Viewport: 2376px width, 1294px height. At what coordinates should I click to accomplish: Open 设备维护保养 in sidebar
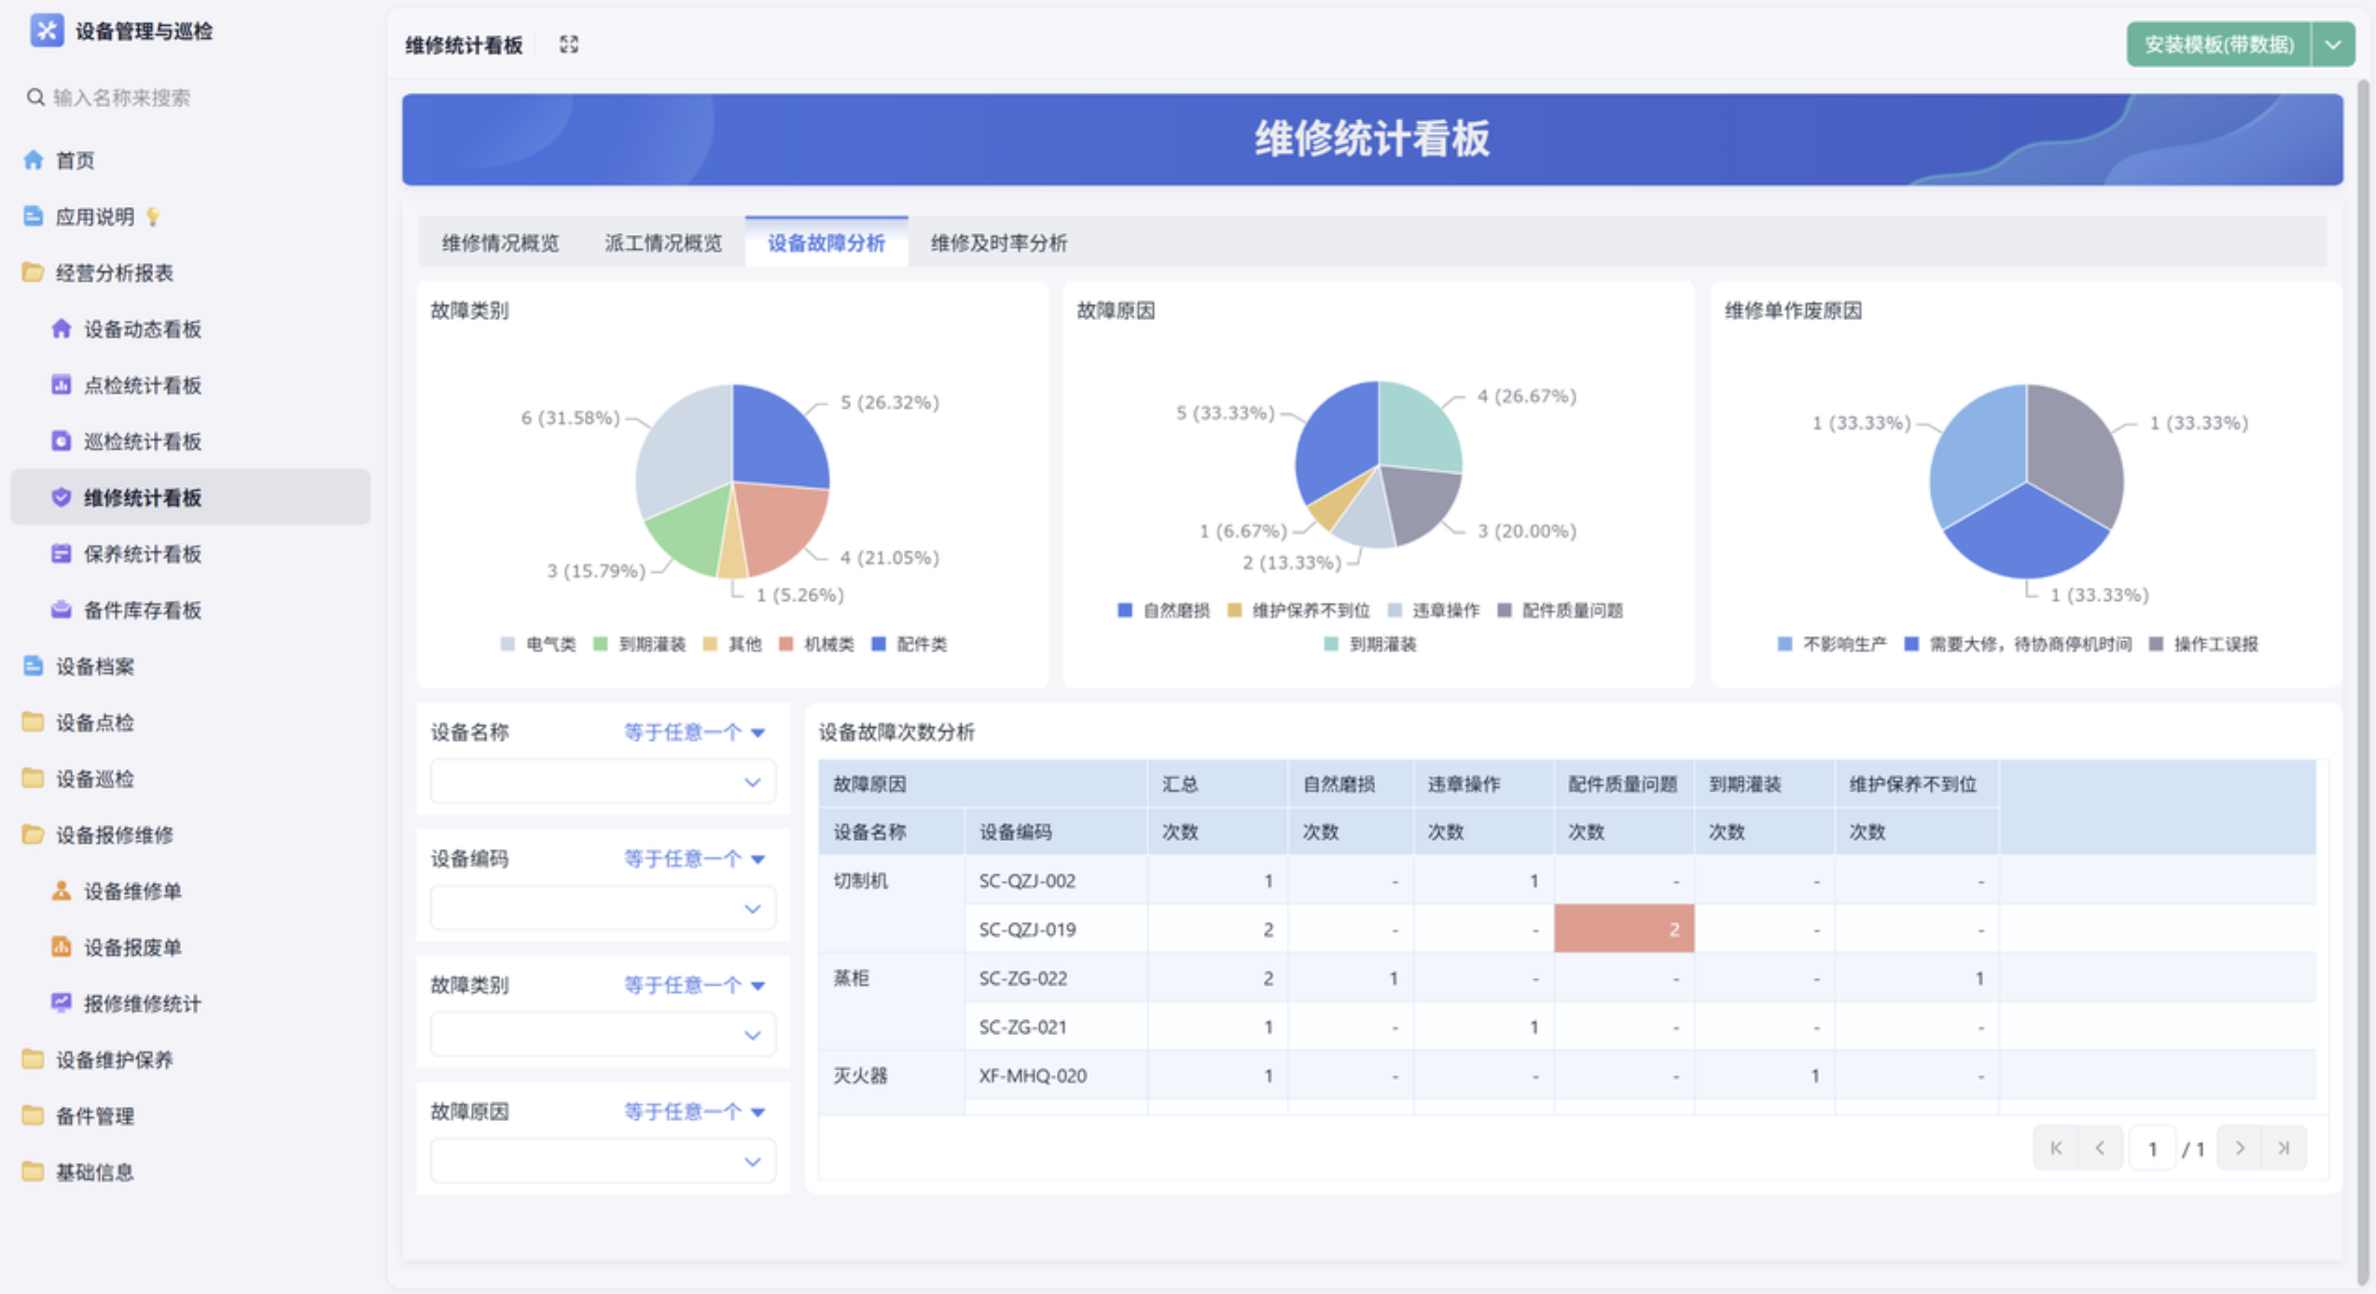click(x=114, y=1060)
